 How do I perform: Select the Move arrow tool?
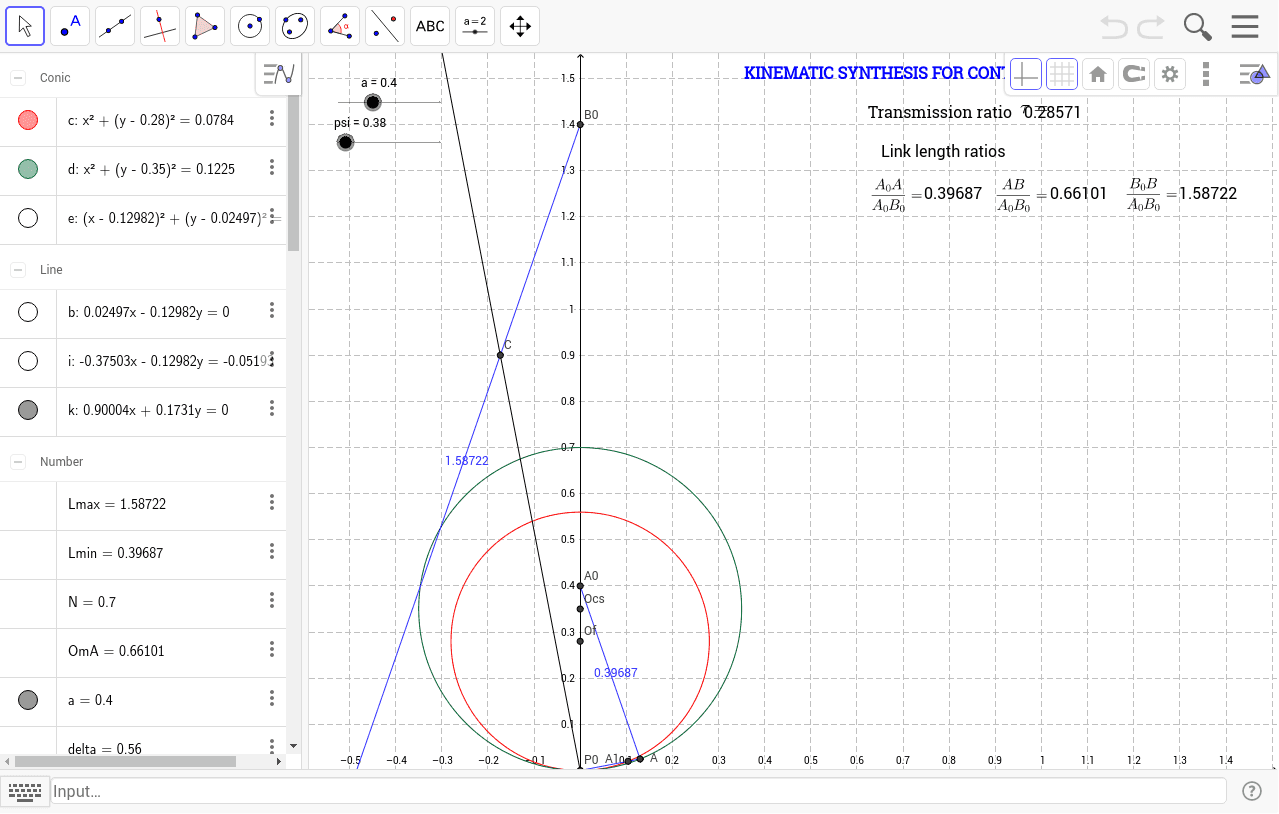(25, 26)
